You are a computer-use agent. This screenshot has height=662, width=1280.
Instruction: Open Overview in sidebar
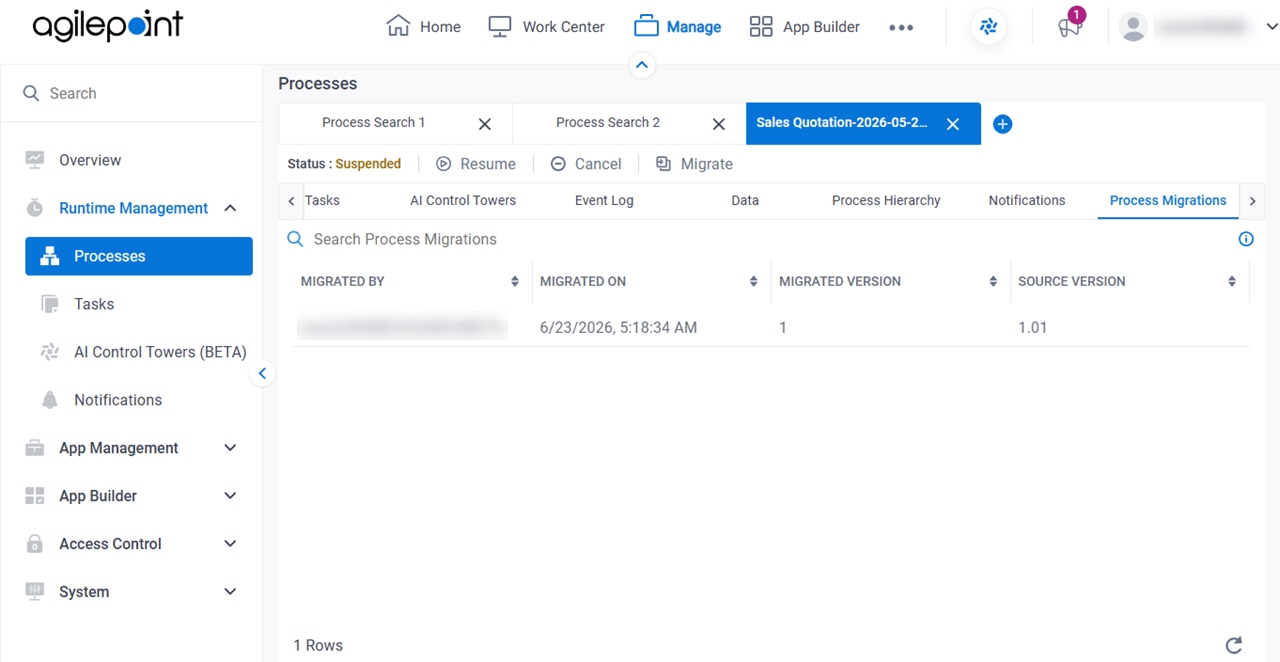pos(89,160)
